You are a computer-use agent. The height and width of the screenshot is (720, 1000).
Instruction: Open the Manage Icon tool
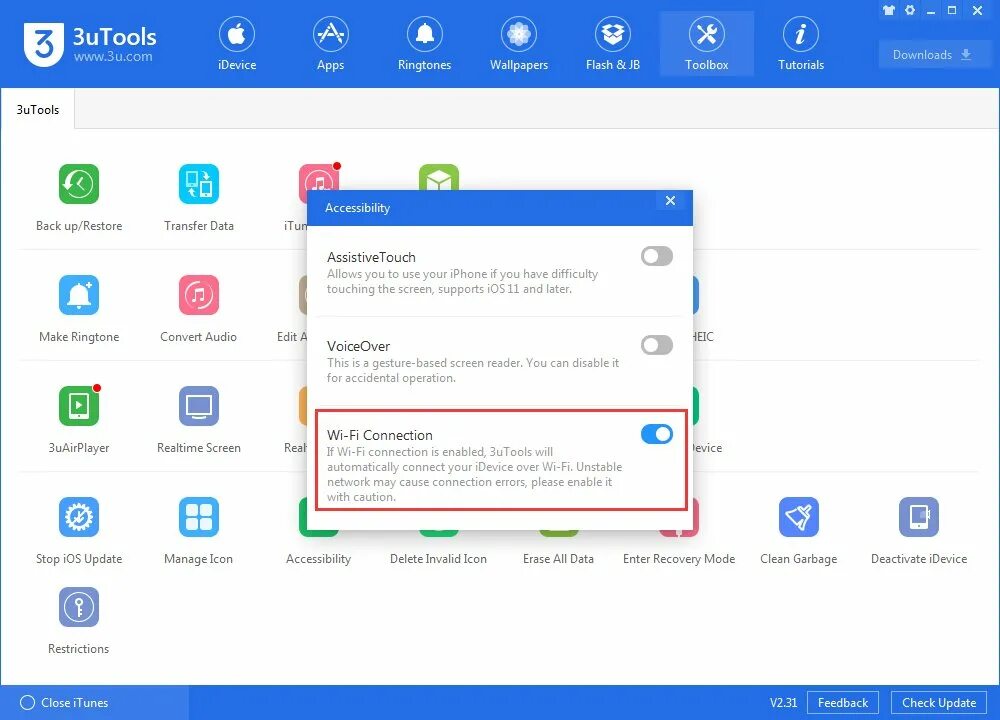click(199, 517)
